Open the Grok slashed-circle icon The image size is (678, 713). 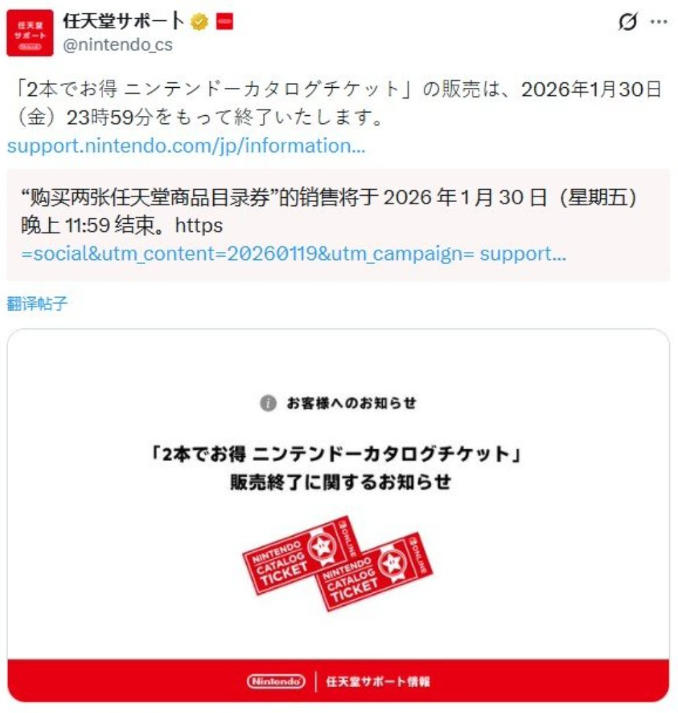(x=628, y=21)
